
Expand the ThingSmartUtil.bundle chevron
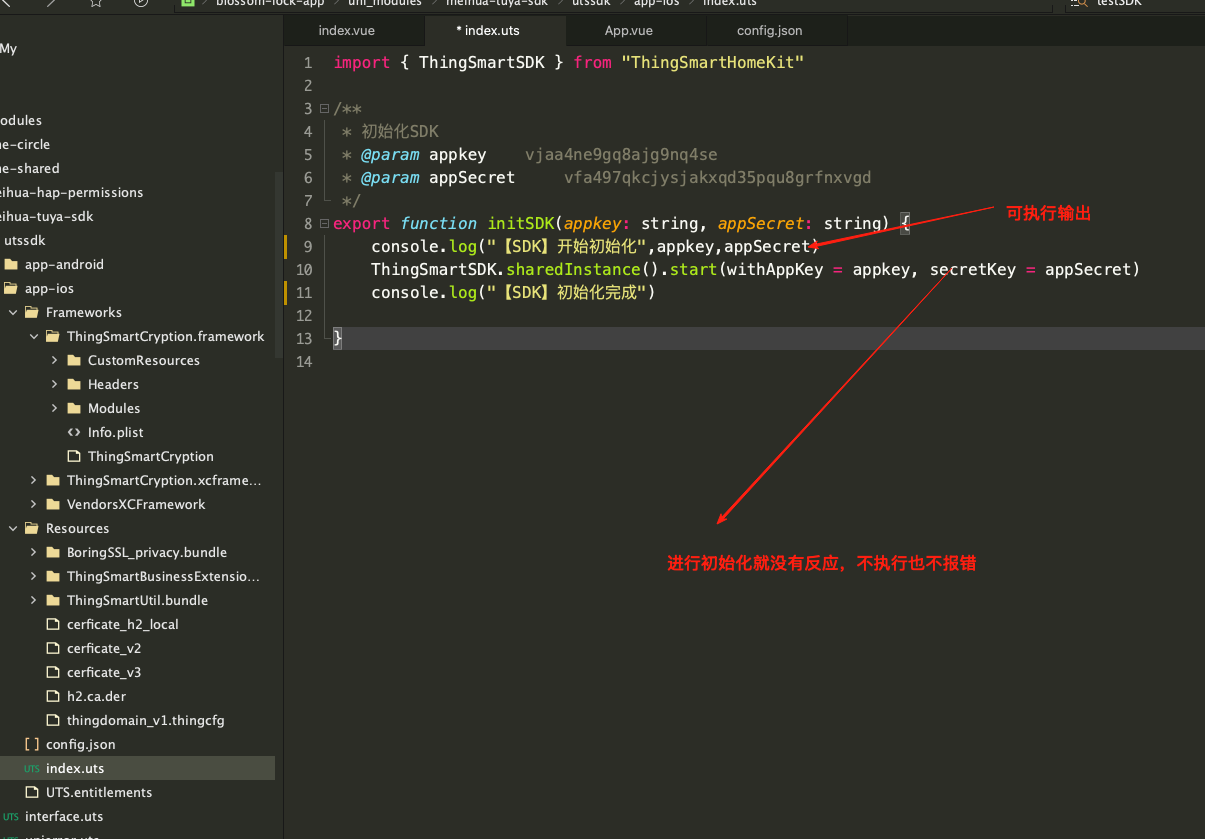[34, 601]
